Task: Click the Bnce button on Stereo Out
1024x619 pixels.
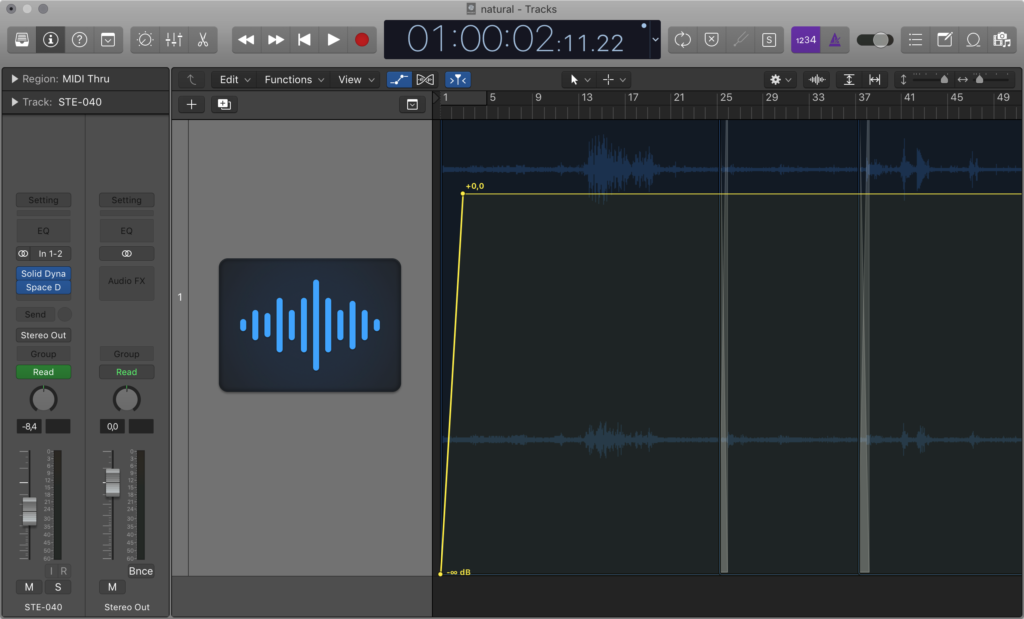Action: tap(141, 571)
